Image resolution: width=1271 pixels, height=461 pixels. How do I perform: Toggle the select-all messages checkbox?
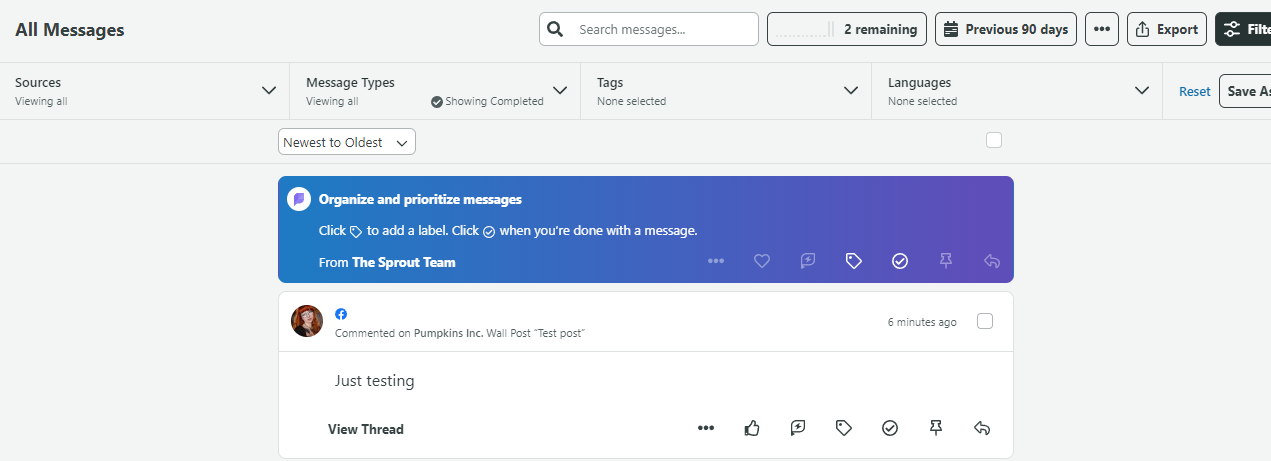(994, 141)
